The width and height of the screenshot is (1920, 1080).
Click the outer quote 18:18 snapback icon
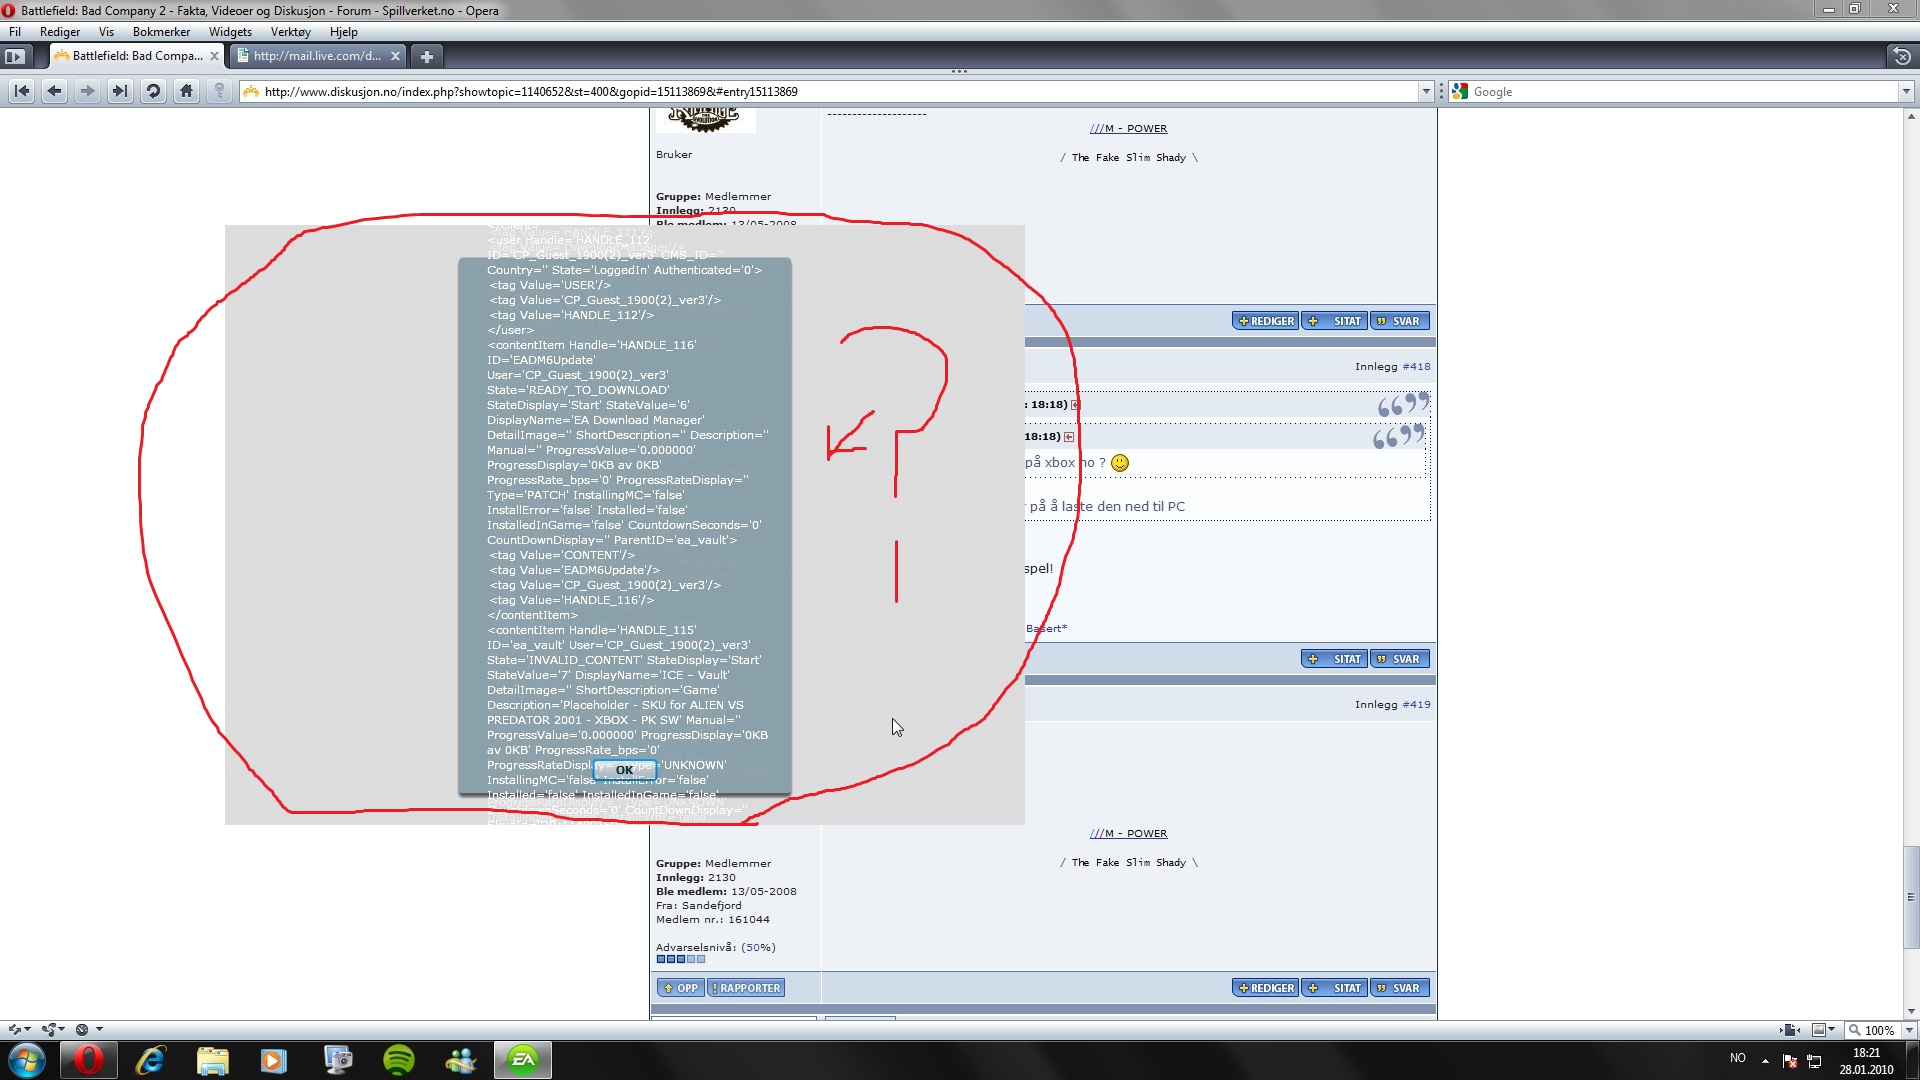pos(1076,405)
